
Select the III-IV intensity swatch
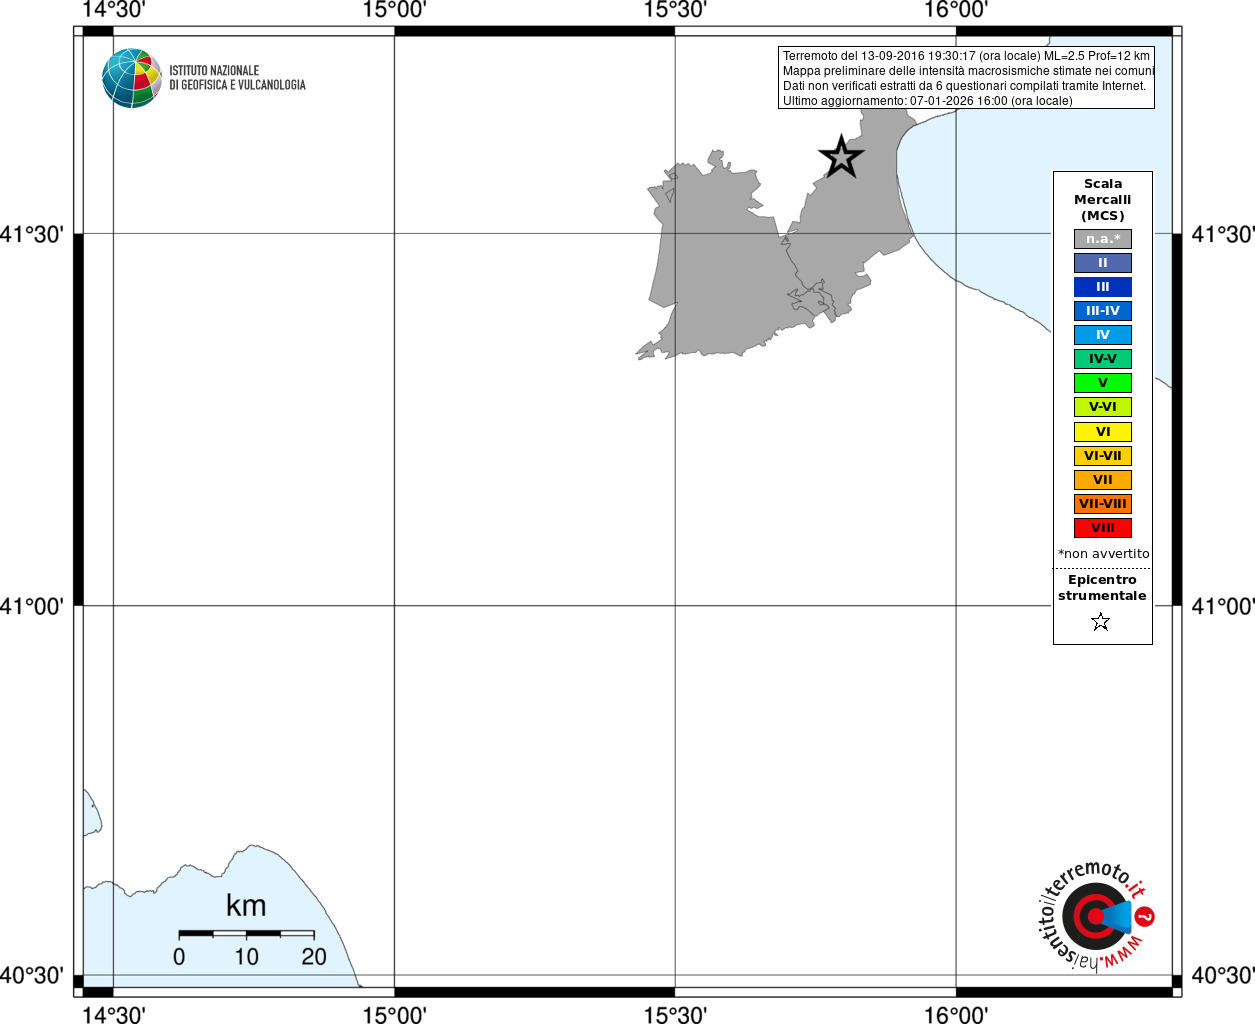pyautogui.click(x=1103, y=311)
